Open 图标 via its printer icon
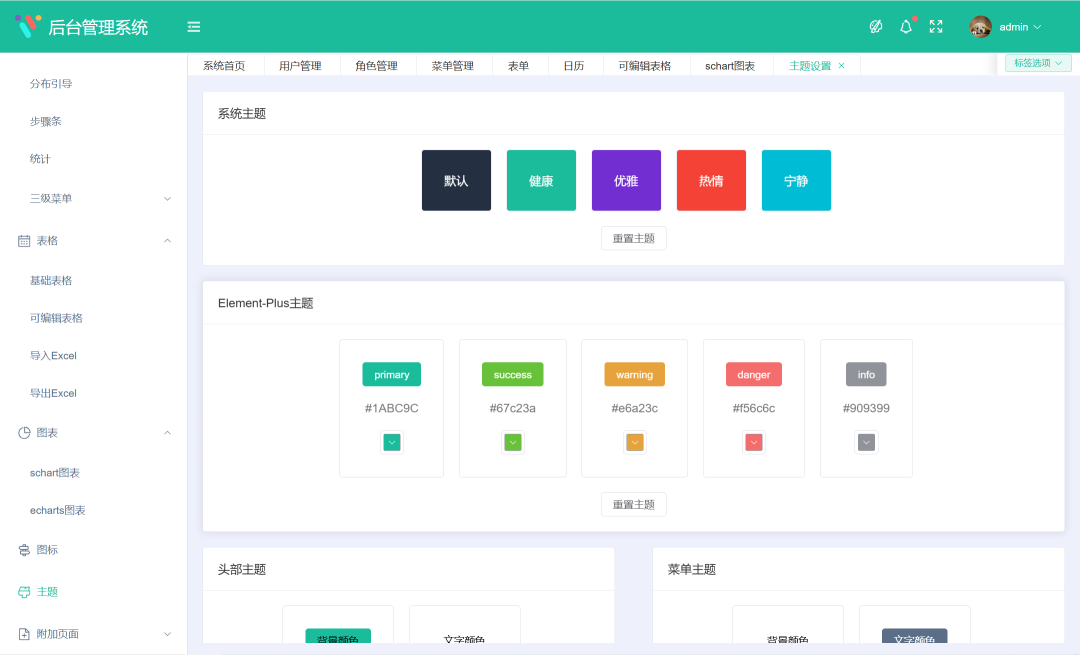This screenshot has height=655, width=1080. (x=24, y=549)
